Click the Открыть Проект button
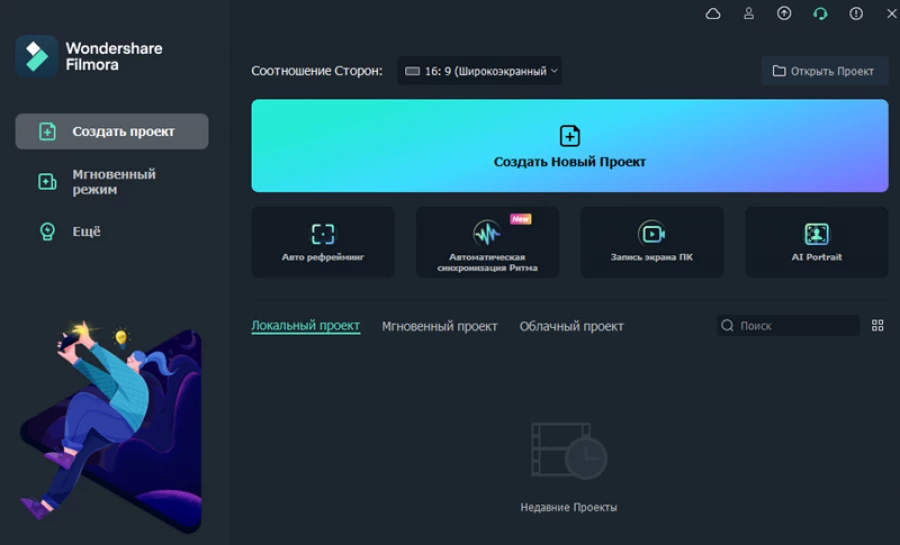Screen dimensions: 900x545 click(x=824, y=71)
